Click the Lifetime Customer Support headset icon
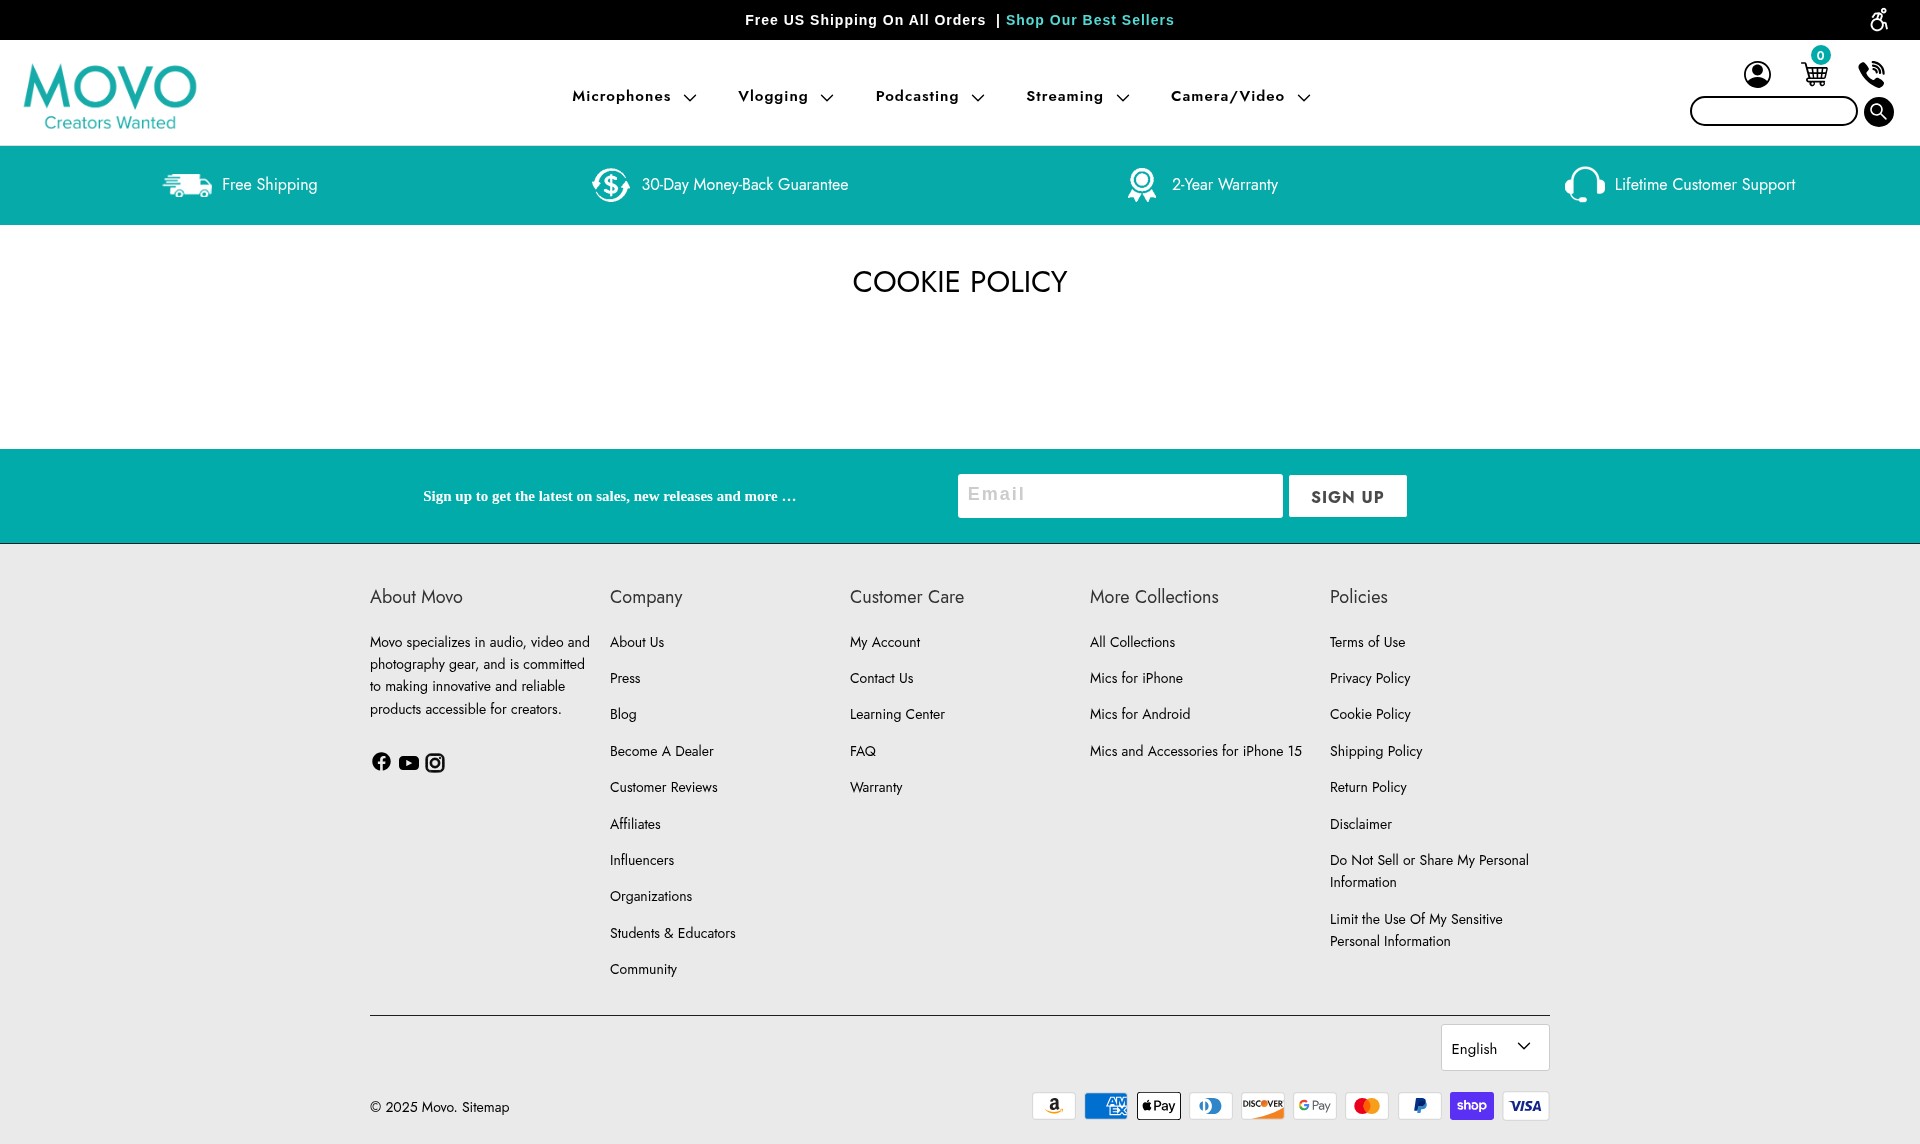 click(x=1584, y=185)
